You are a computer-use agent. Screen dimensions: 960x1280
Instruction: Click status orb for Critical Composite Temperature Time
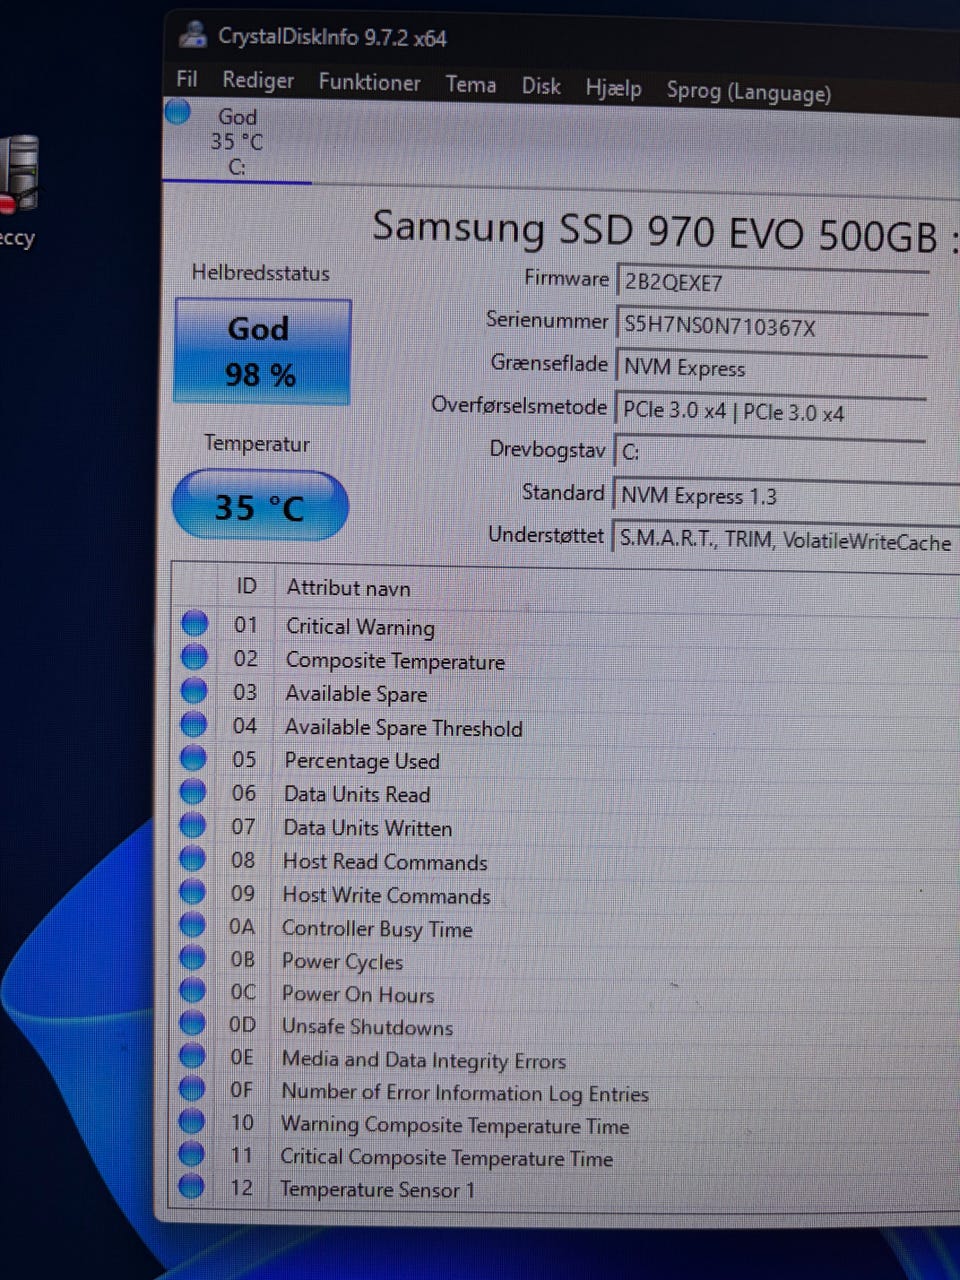pyautogui.click(x=191, y=1154)
